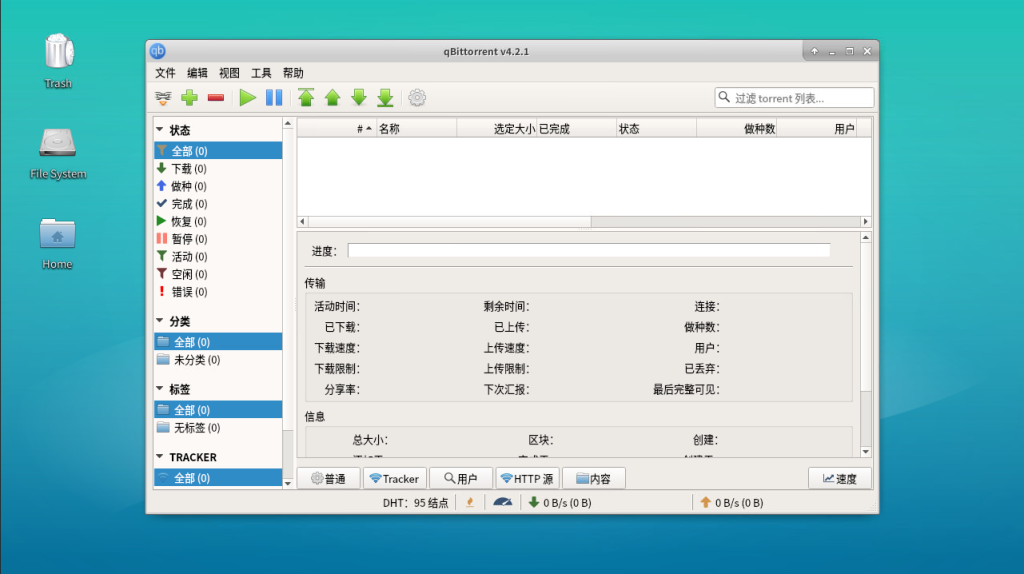
Task: Collapse the 状态 section in sidebar
Action: pyautogui.click(x=160, y=130)
